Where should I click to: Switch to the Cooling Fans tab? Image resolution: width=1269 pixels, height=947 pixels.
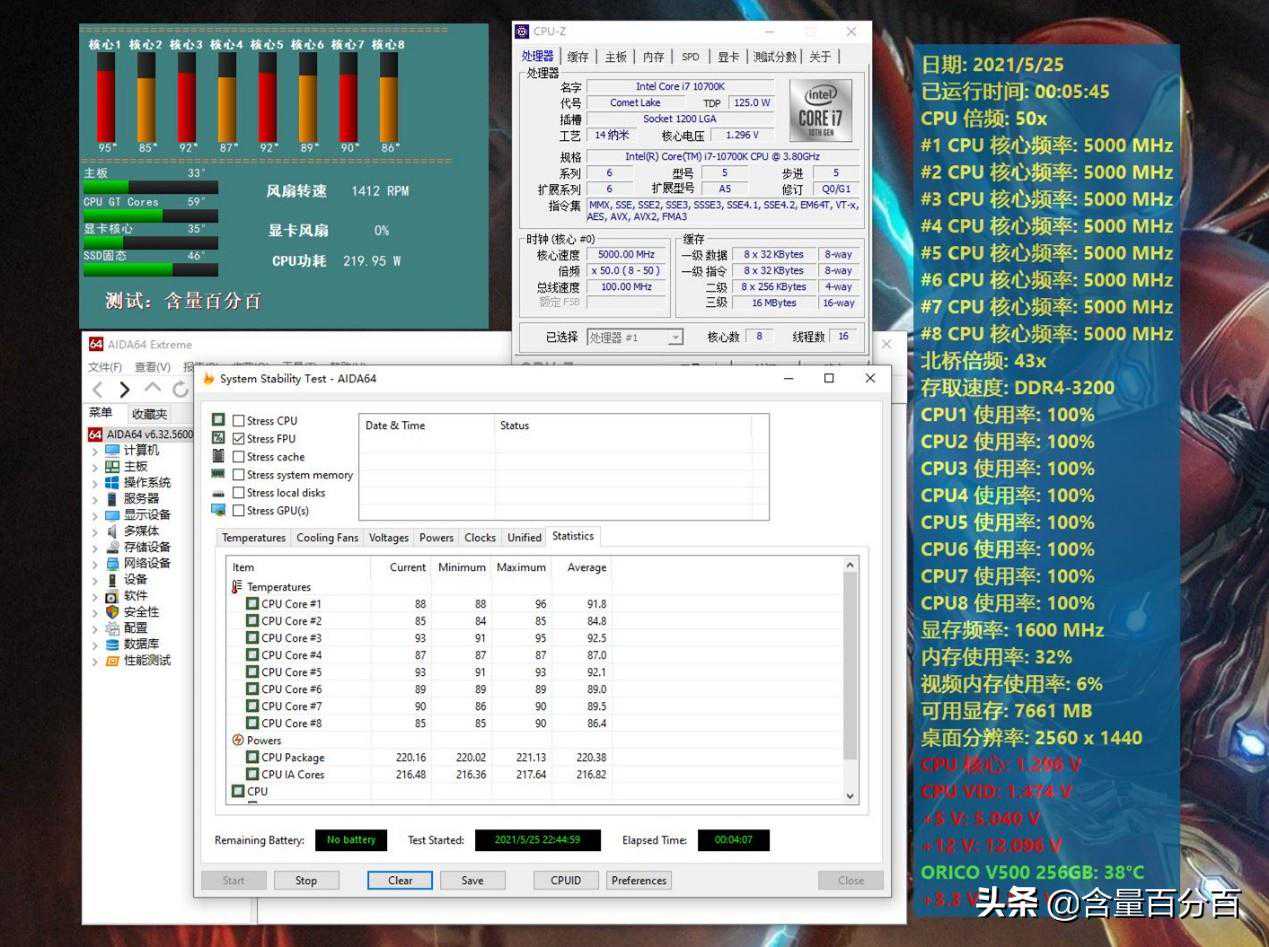327,538
